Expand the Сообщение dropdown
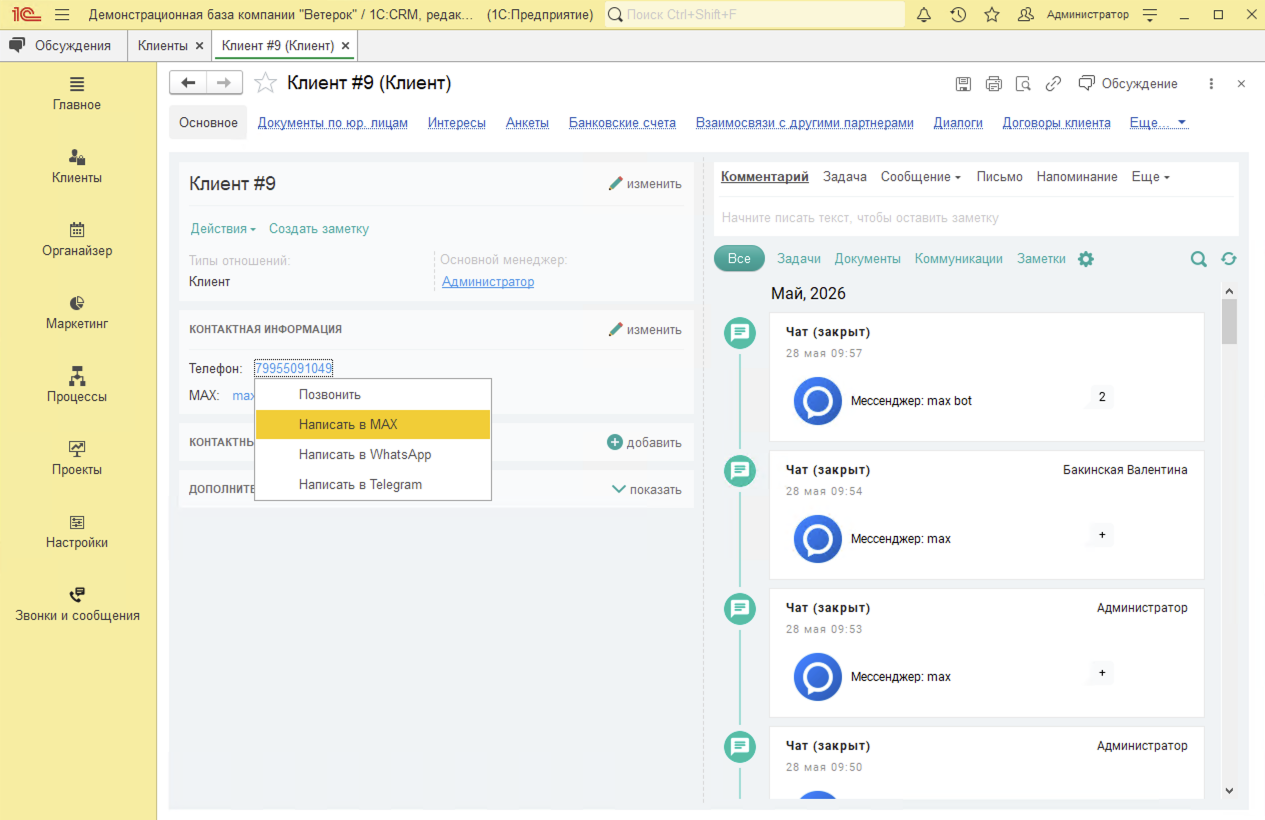The width and height of the screenshot is (1265, 820). coord(920,177)
